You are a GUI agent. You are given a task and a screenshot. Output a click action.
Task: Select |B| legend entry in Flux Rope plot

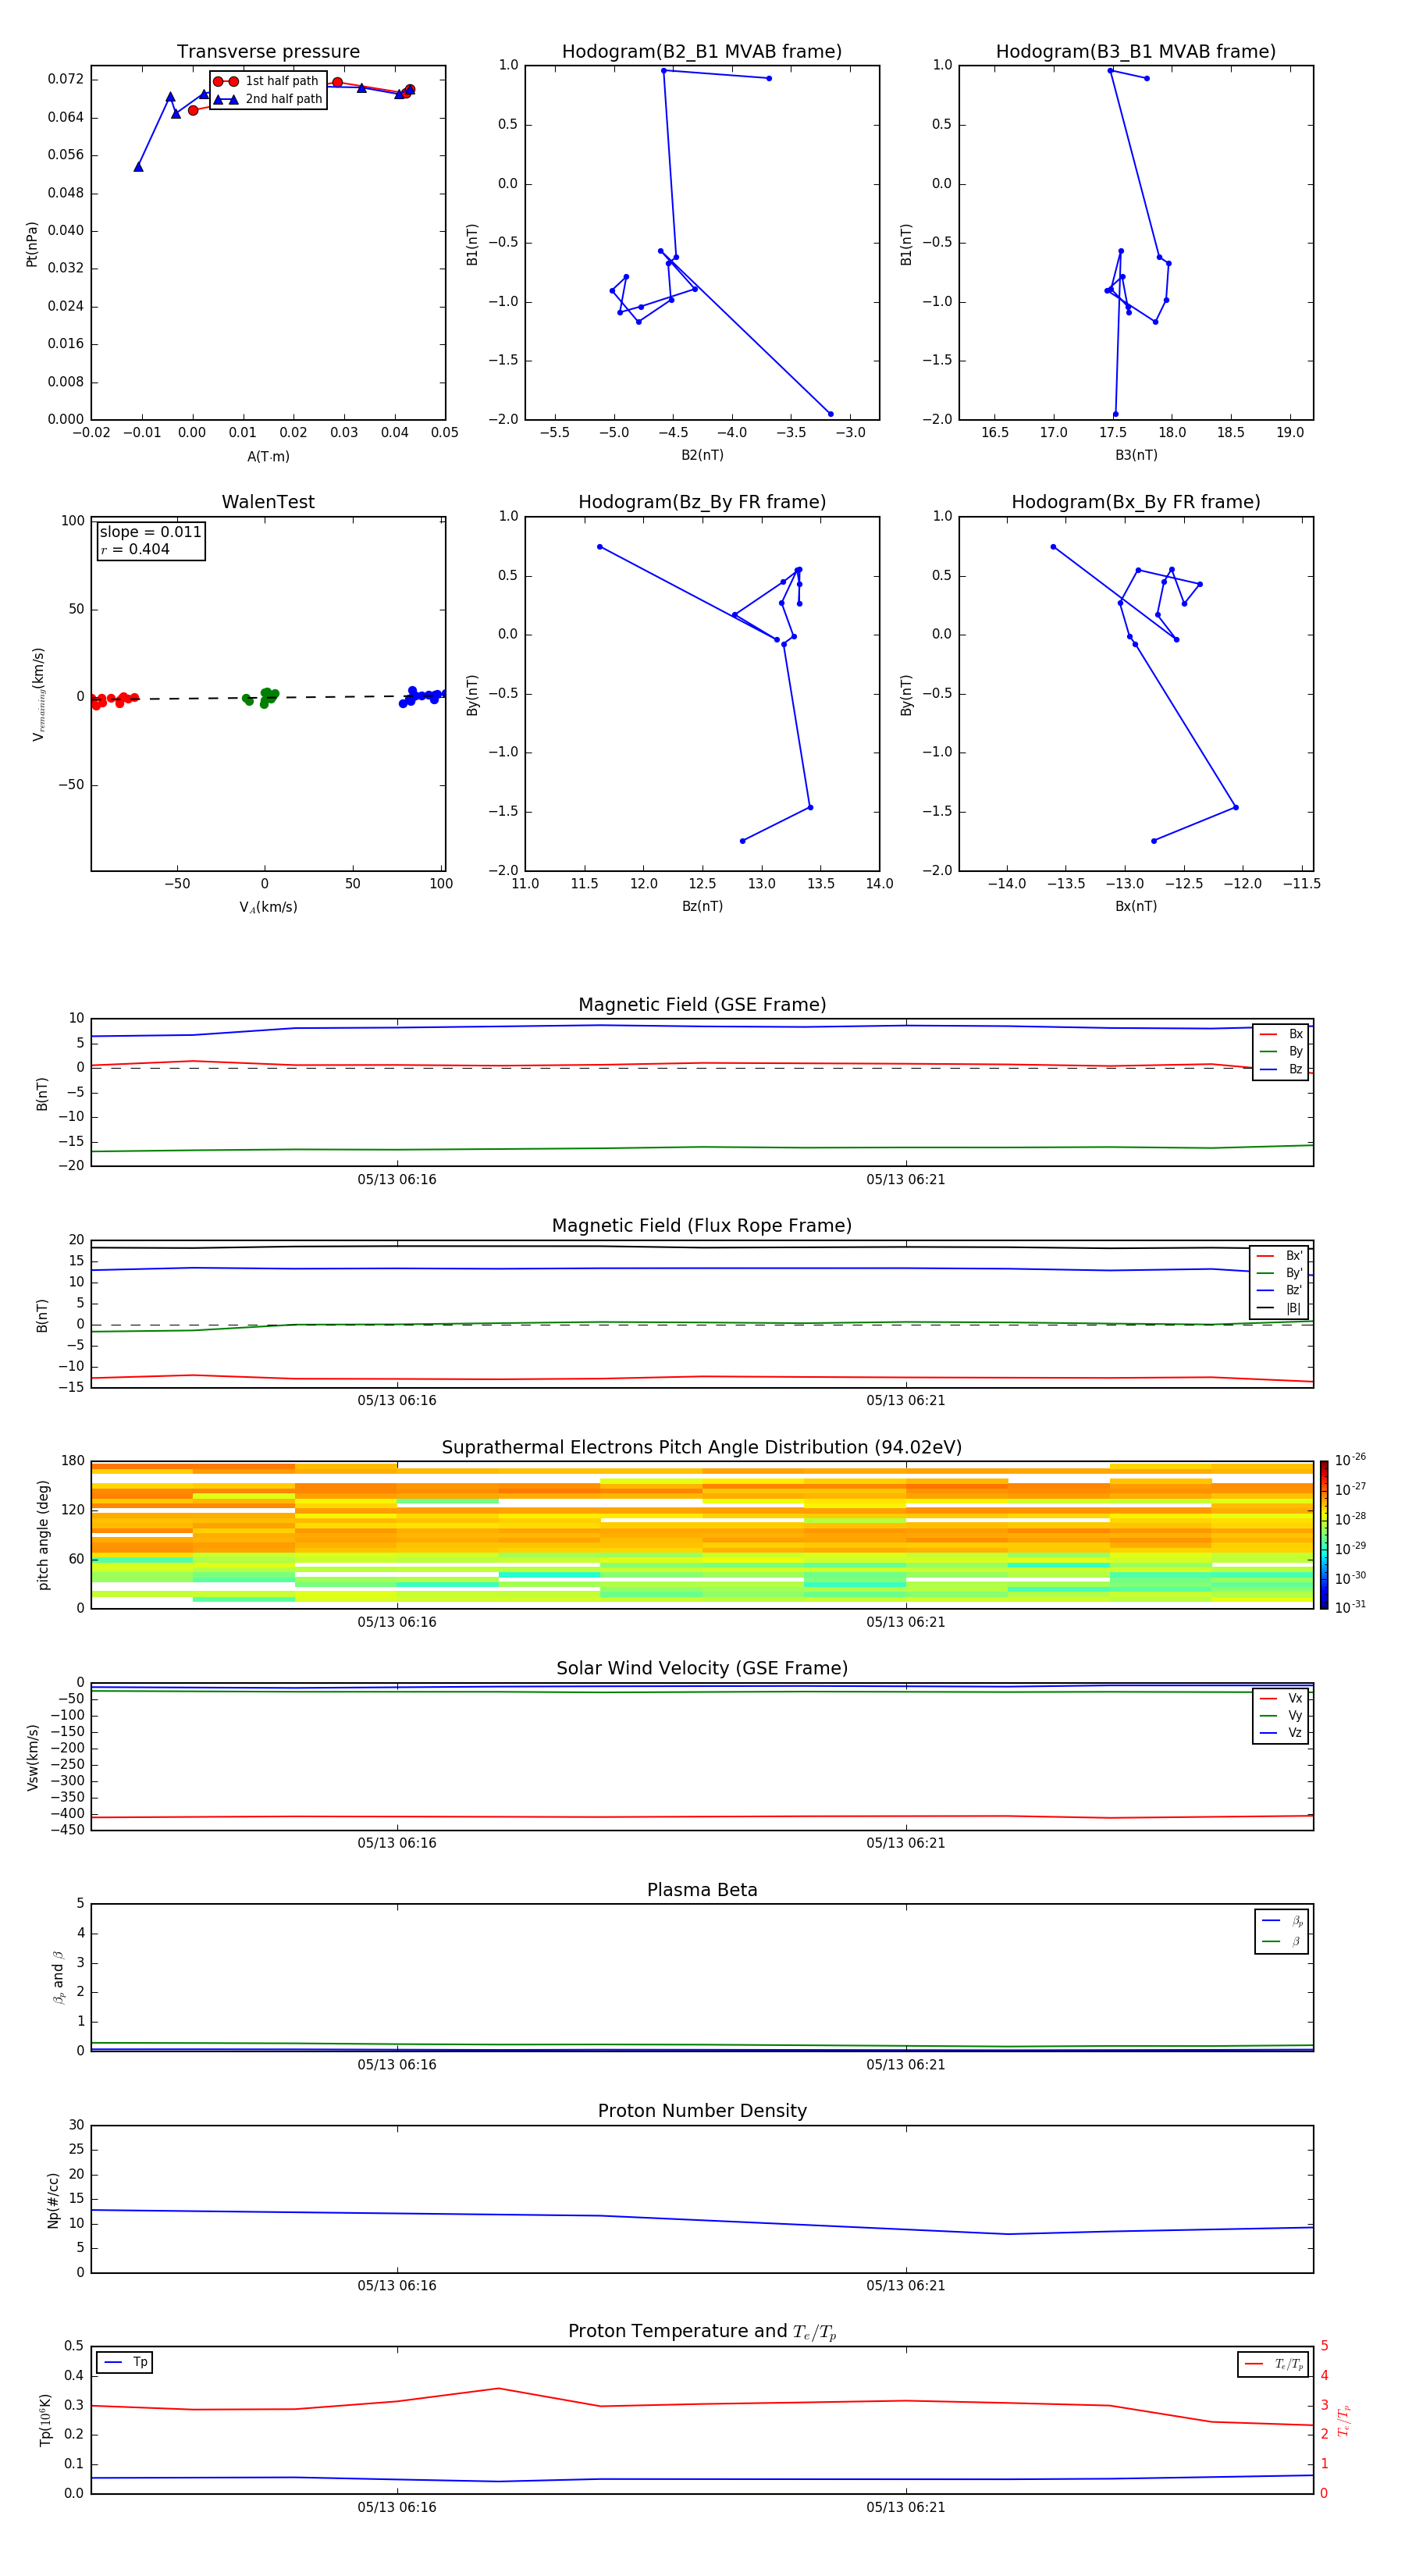click(x=1279, y=1308)
